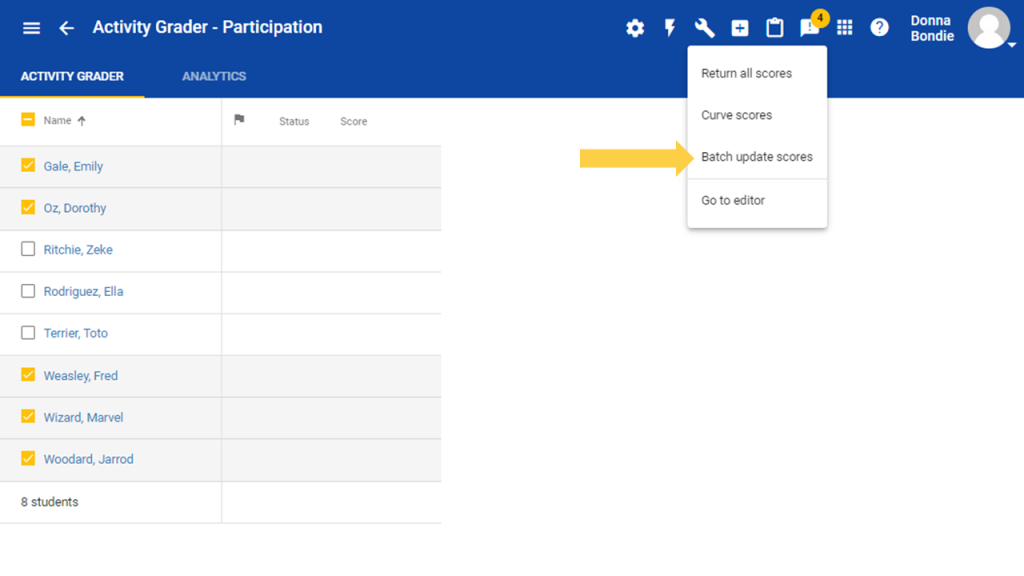Viewport: 1024px width, 576px height.
Task: Open the apps grid icon
Action: click(x=845, y=28)
